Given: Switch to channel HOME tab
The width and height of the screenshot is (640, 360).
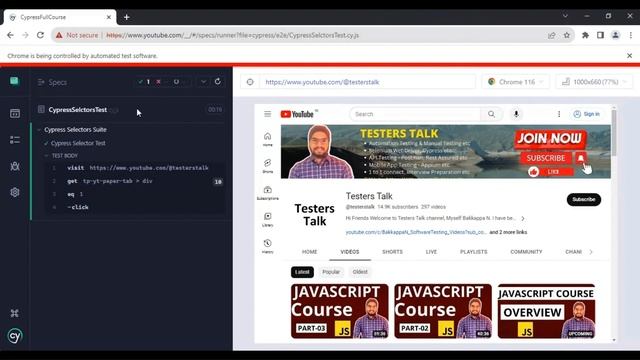Looking at the screenshot, I should (x=309, y=252).
